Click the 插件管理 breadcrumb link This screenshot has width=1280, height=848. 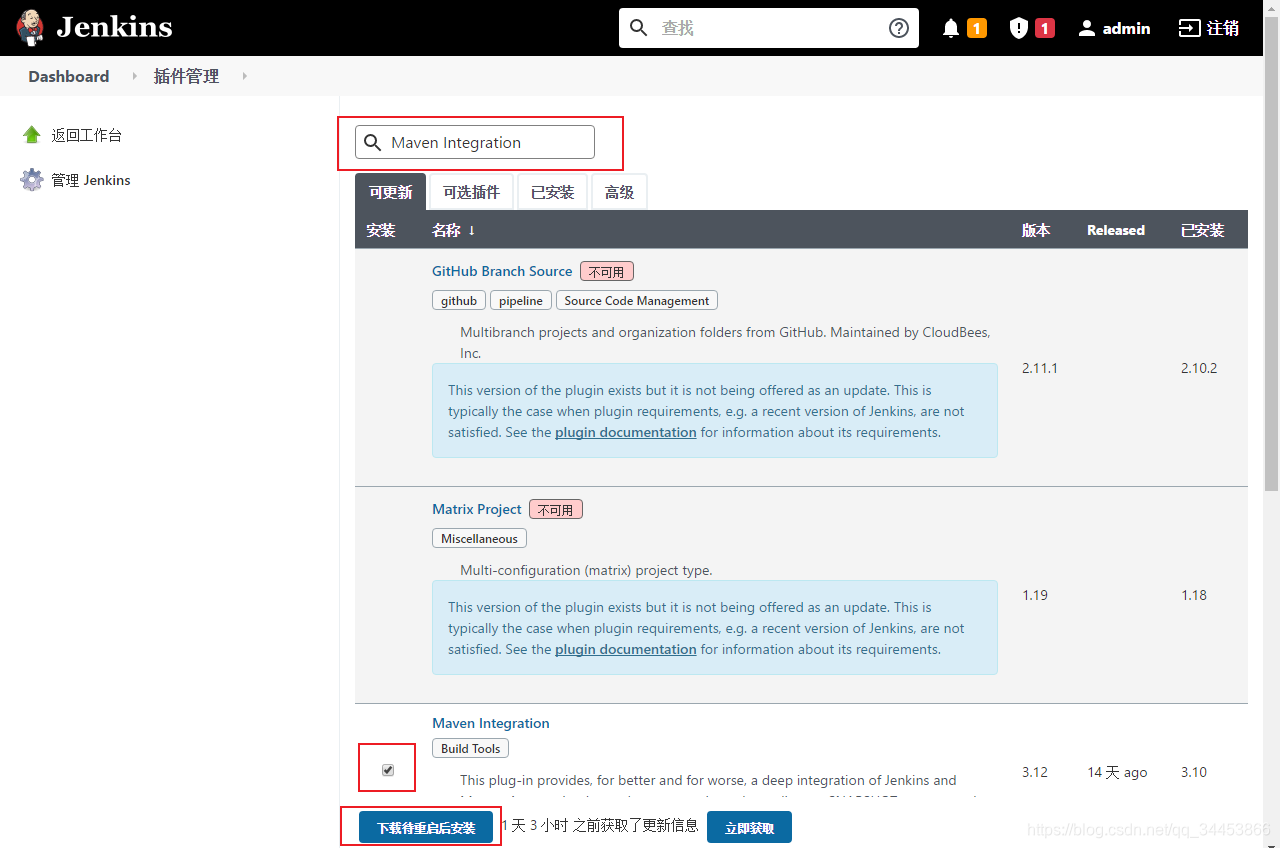point(186,77)
